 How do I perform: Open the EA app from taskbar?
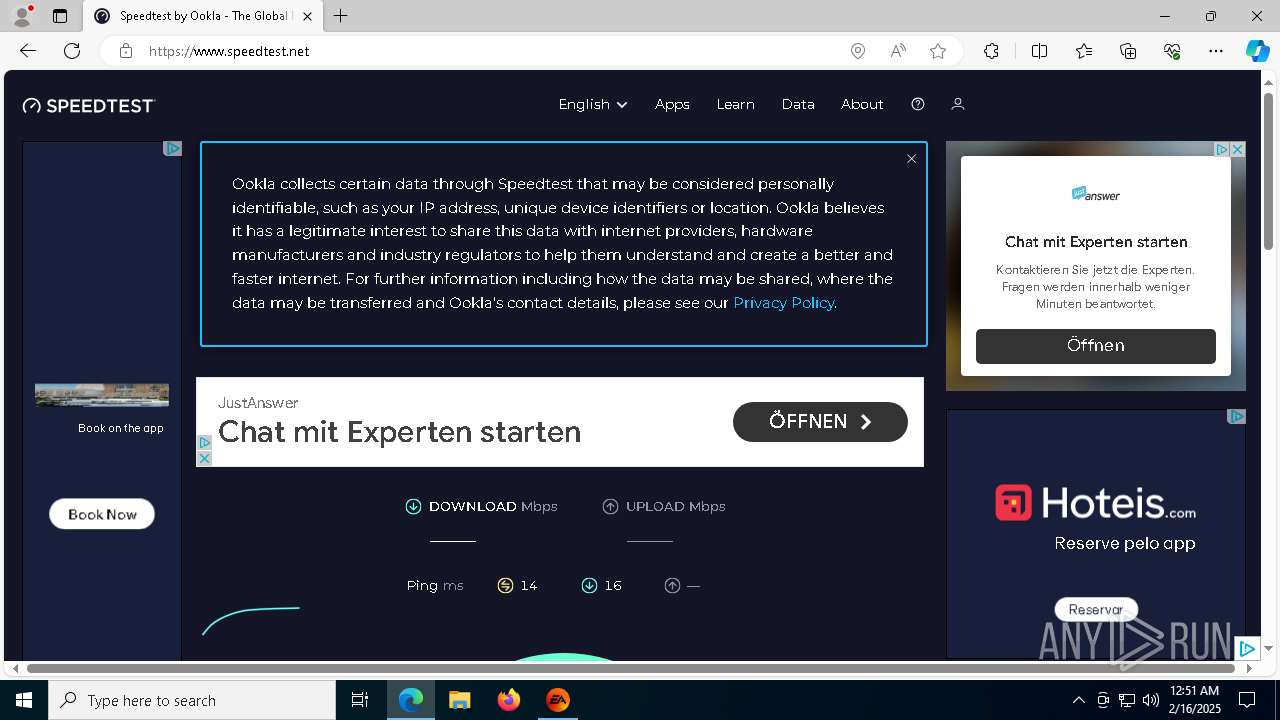point(558,700)
